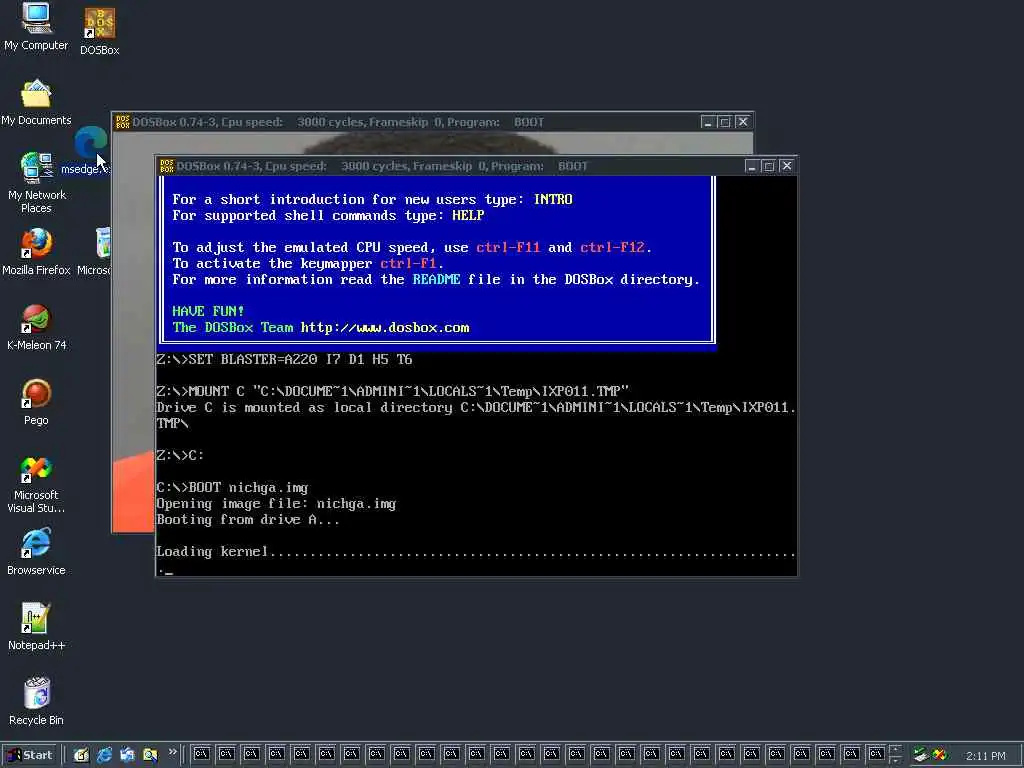The width and height of the screenshot is (1024, 768).
Task: Open the Start menu
Action: tap(30, 755)
